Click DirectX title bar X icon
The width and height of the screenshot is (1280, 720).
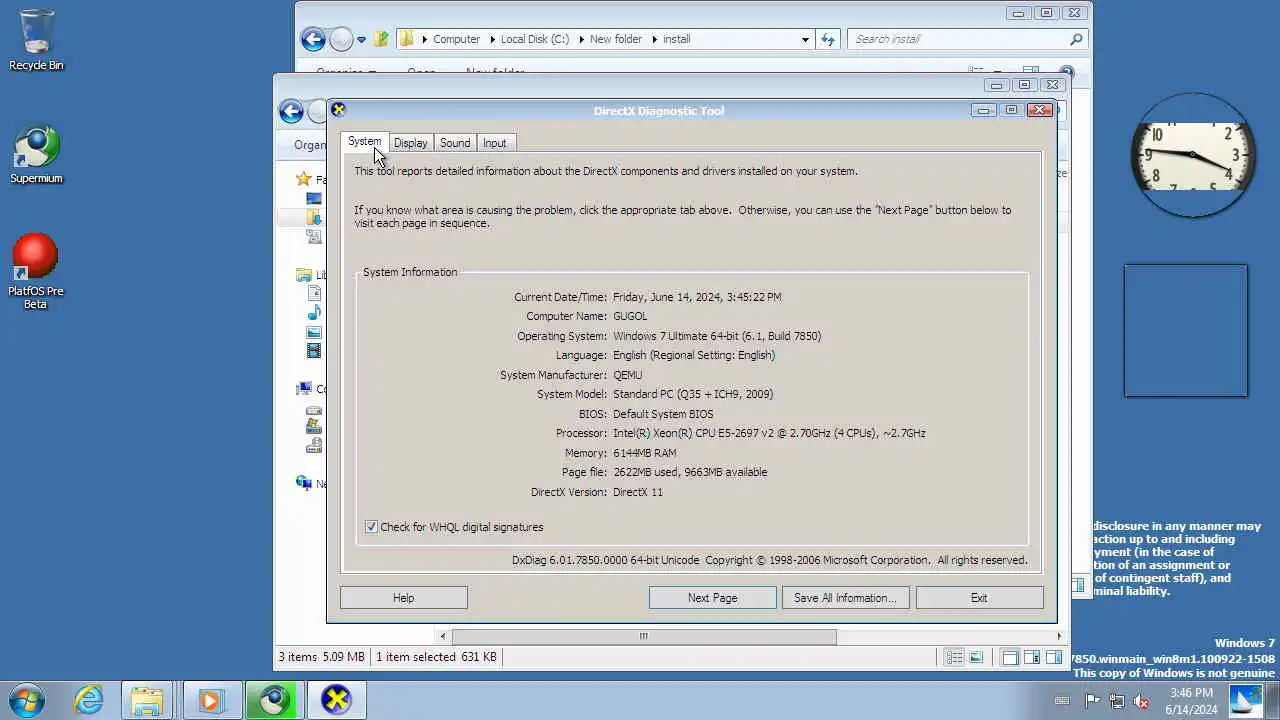pyautogui.click(x=339, y=110)
